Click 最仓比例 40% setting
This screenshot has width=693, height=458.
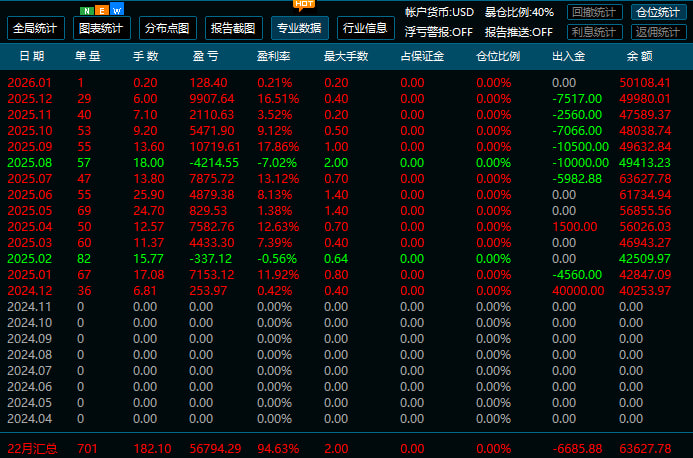pyautogui.click(x=519, y=12)
